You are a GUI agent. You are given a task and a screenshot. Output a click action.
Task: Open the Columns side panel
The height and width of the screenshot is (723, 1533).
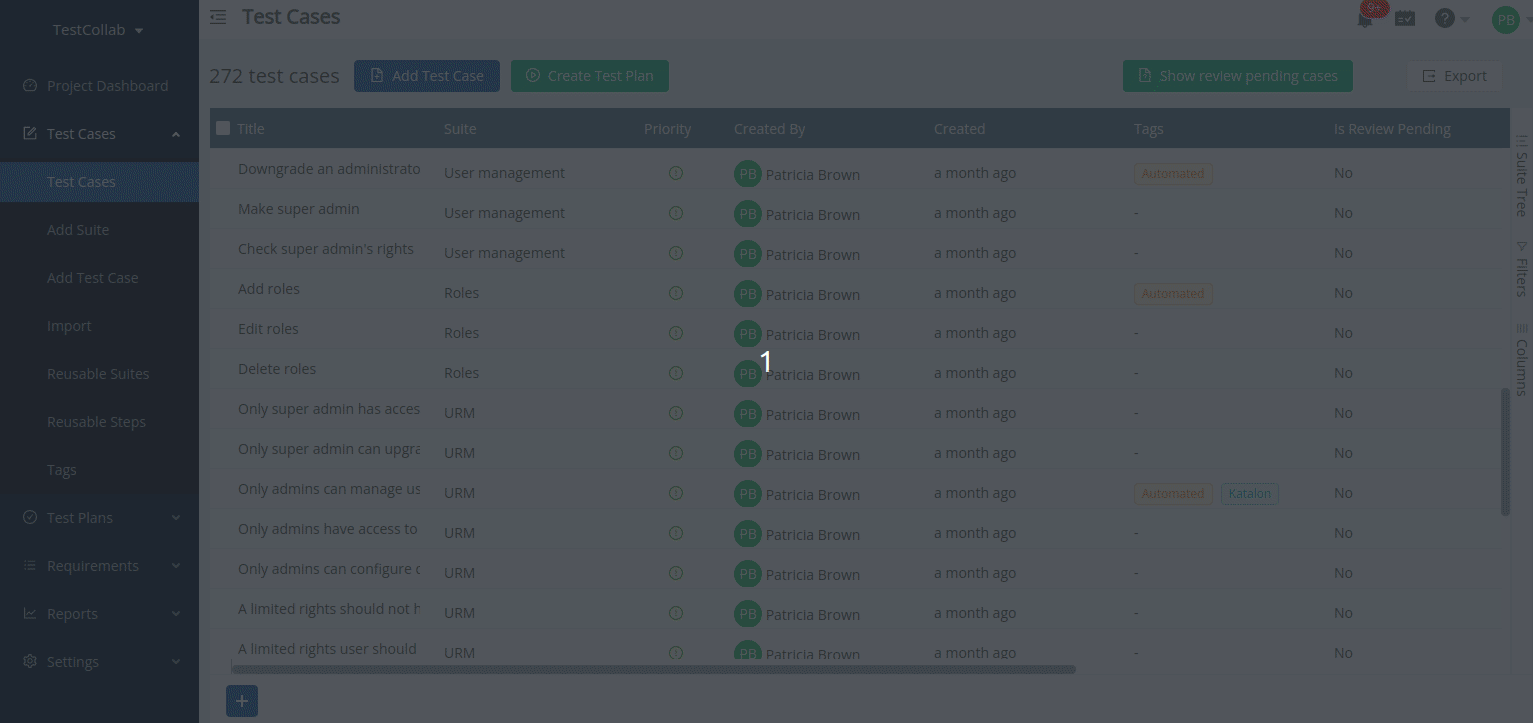tap(1521, 359)
